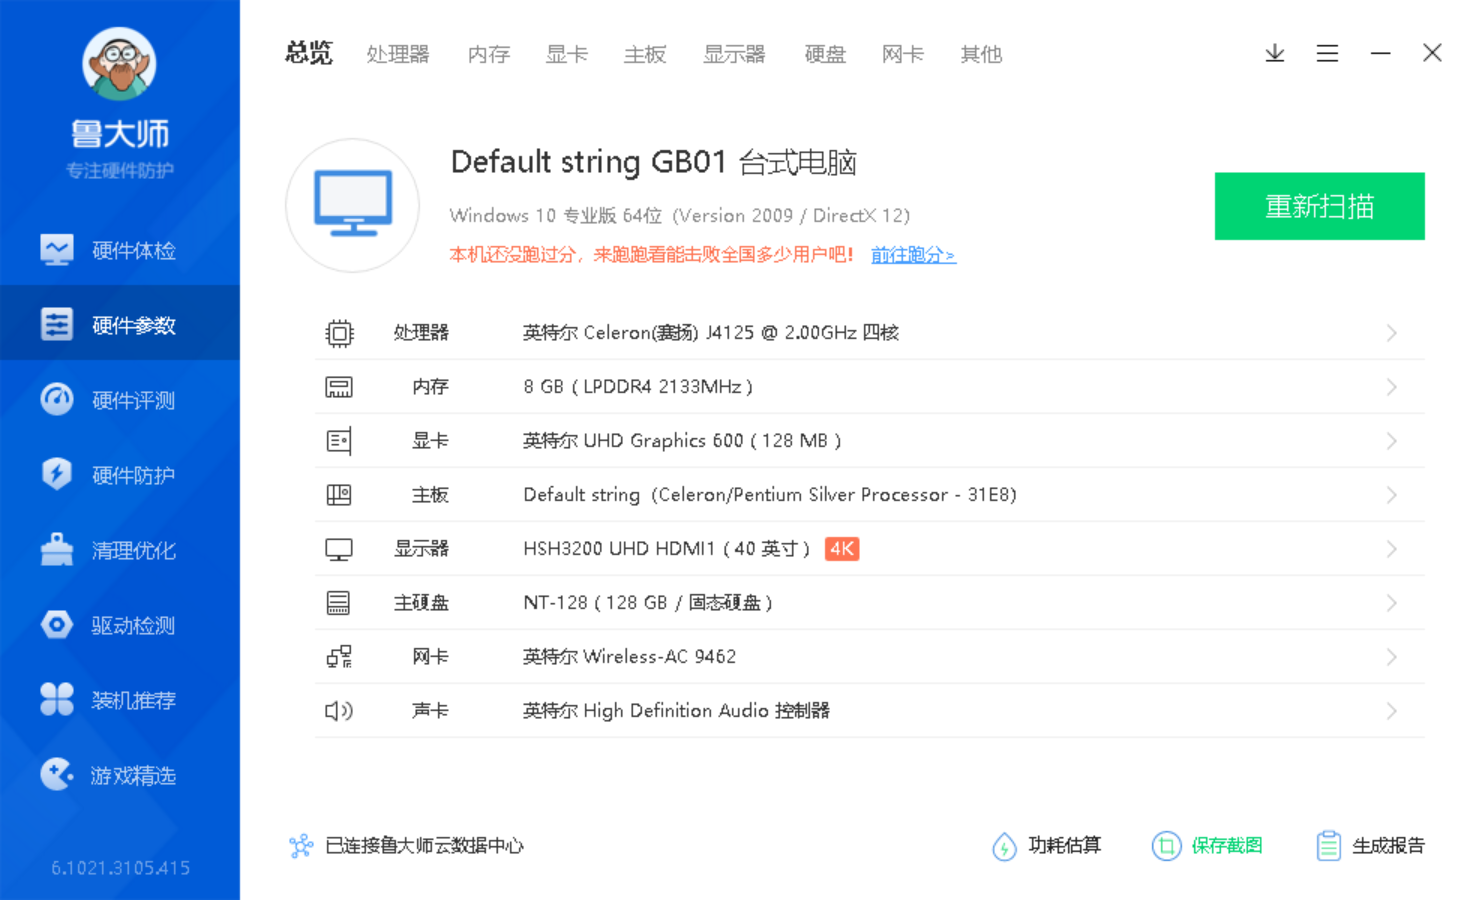
Task: Click 保存截图 save screenshot button
Action: [x=1208, y=846]
